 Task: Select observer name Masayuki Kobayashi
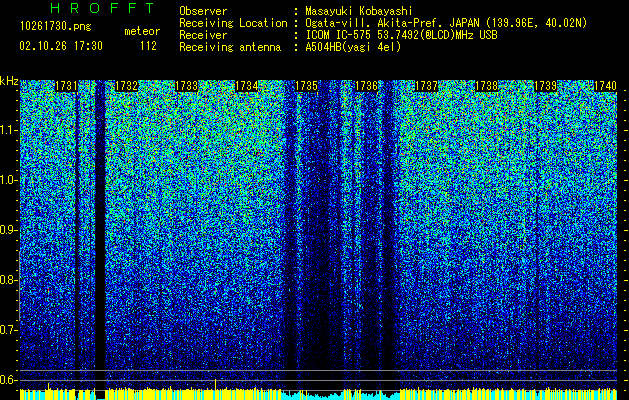359,11
